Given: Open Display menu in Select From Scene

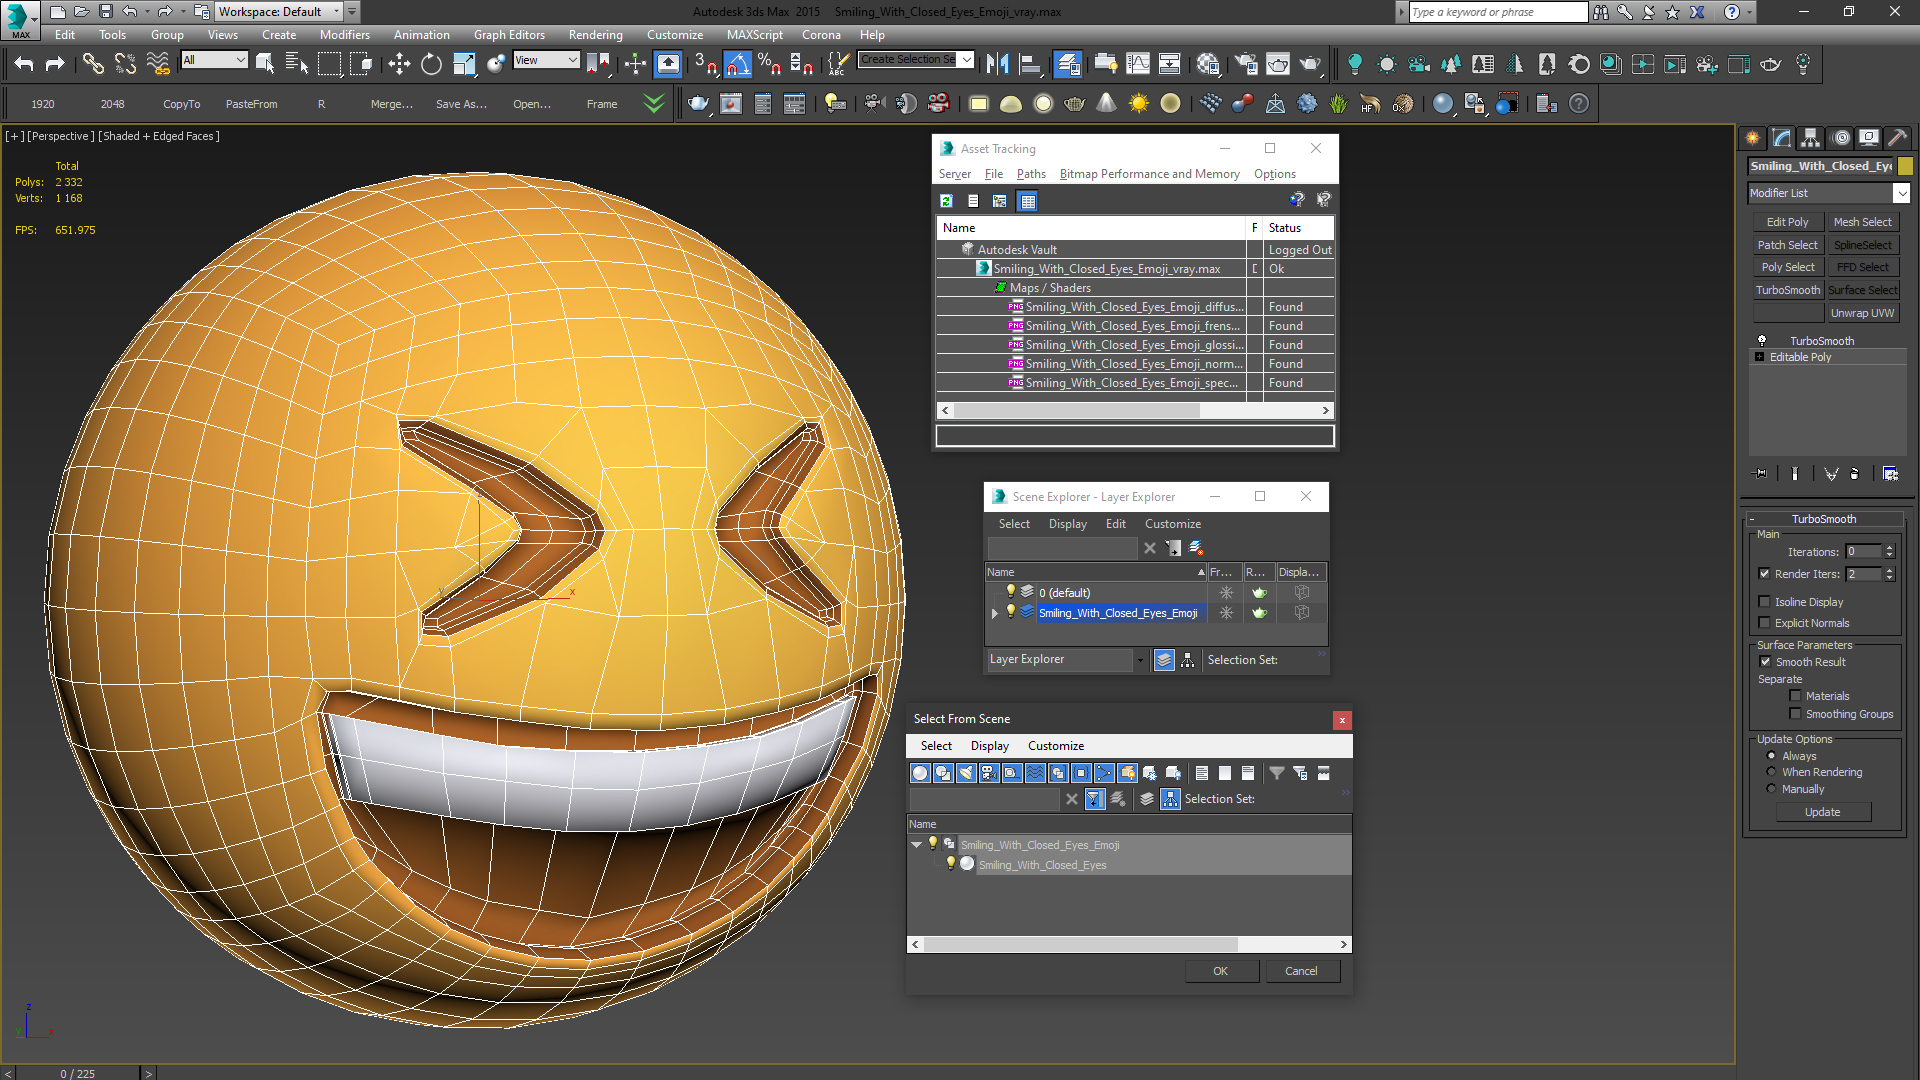Looking at the screenshot, I should [989, 746].
